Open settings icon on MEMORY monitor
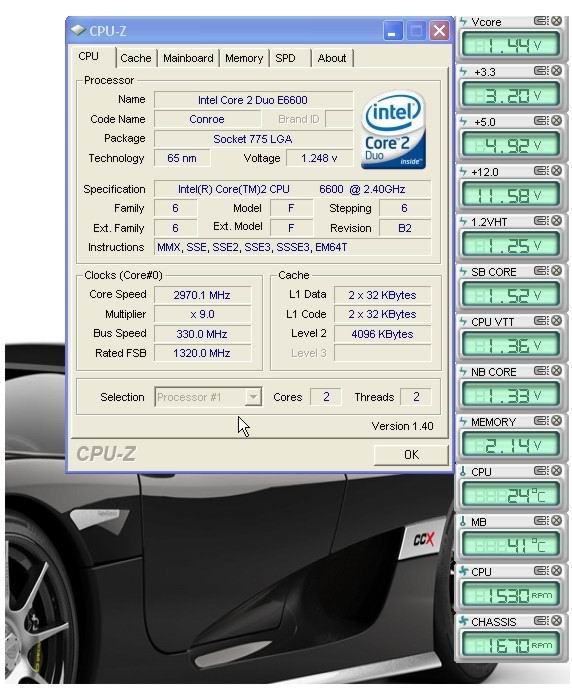 [x=541, y=421]
